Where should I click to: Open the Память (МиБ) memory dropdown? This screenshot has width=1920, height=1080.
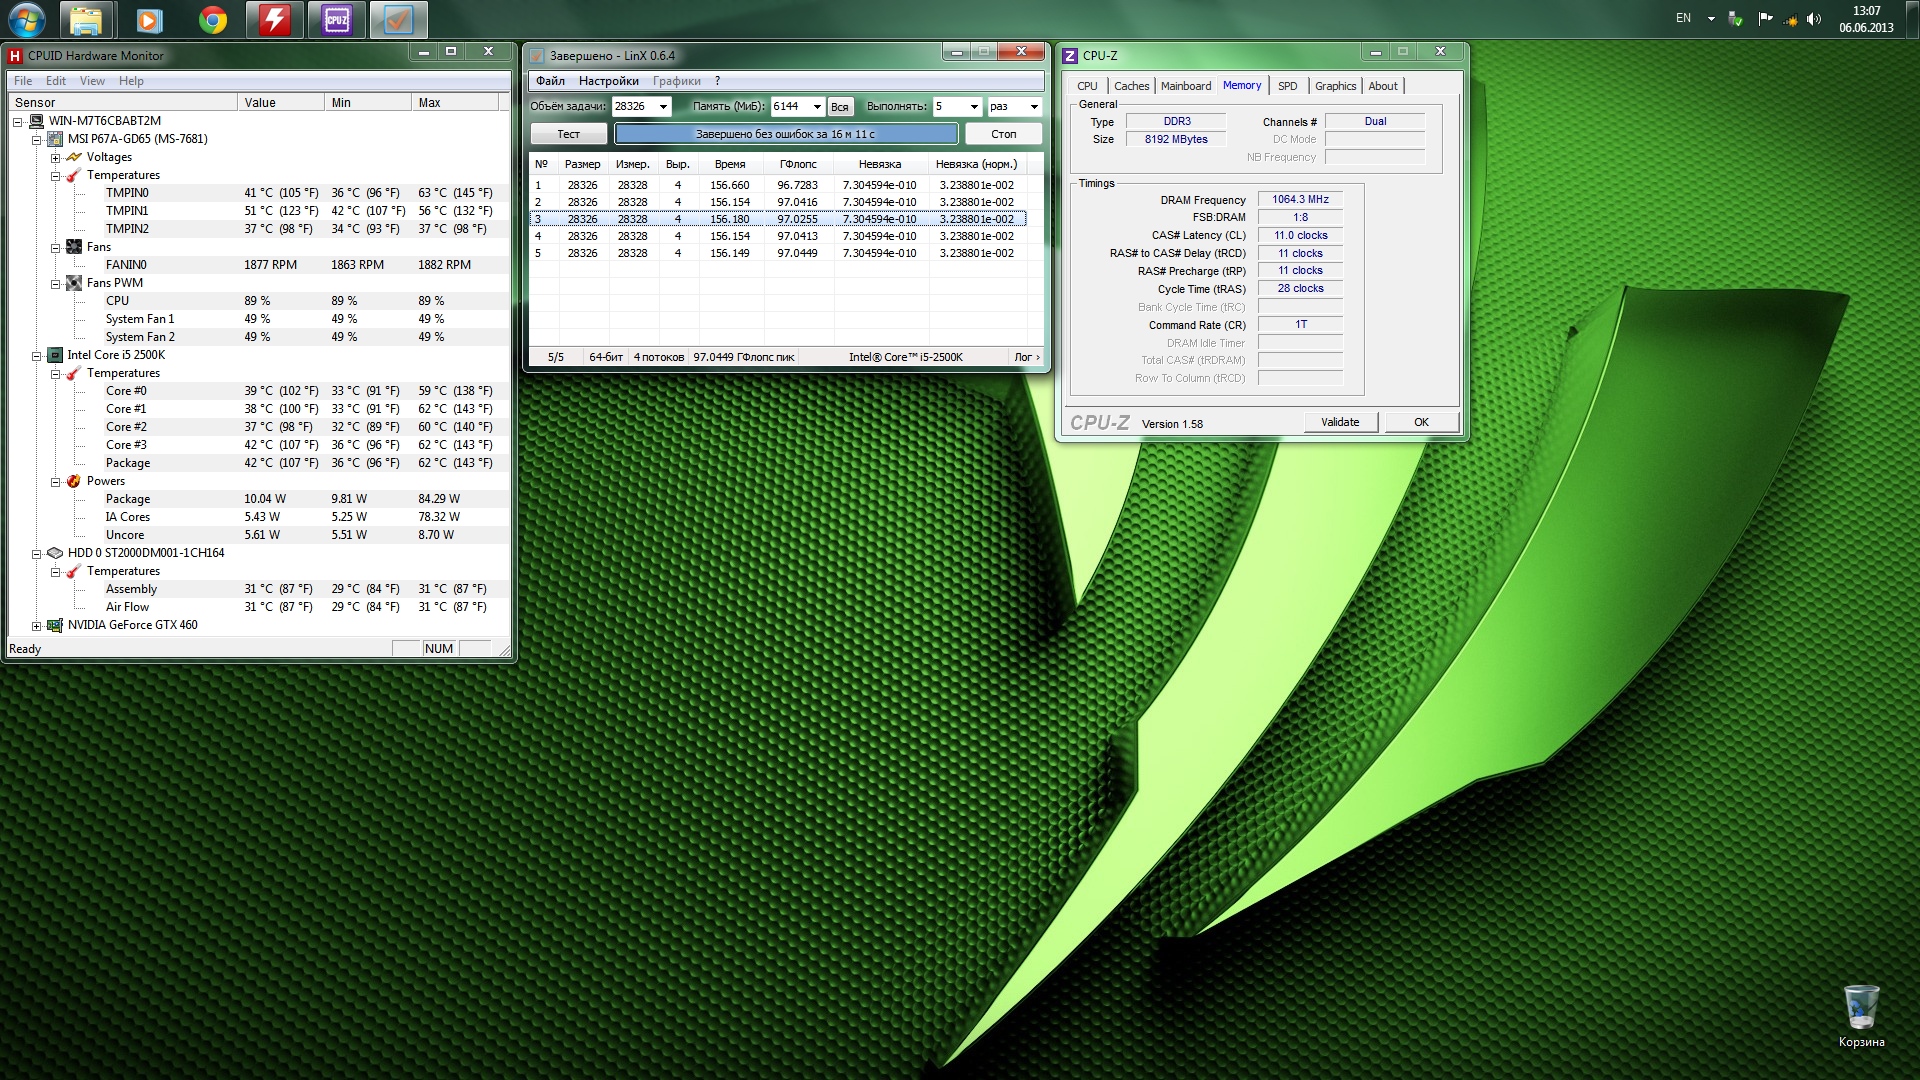(817, 107)
